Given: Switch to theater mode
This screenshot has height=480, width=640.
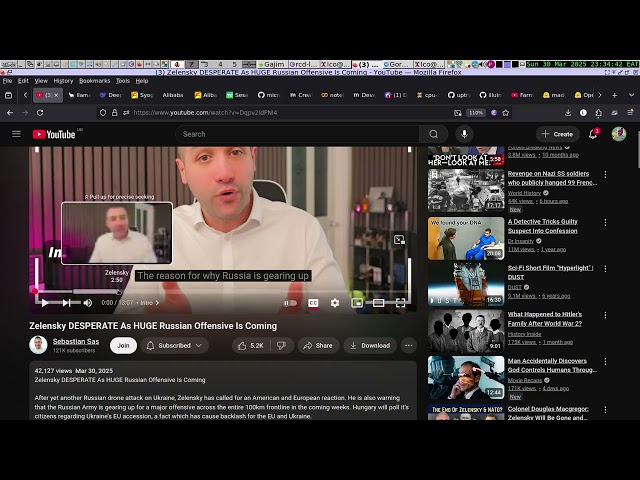Looking at the screenshot, I should [x=378, y=303].
